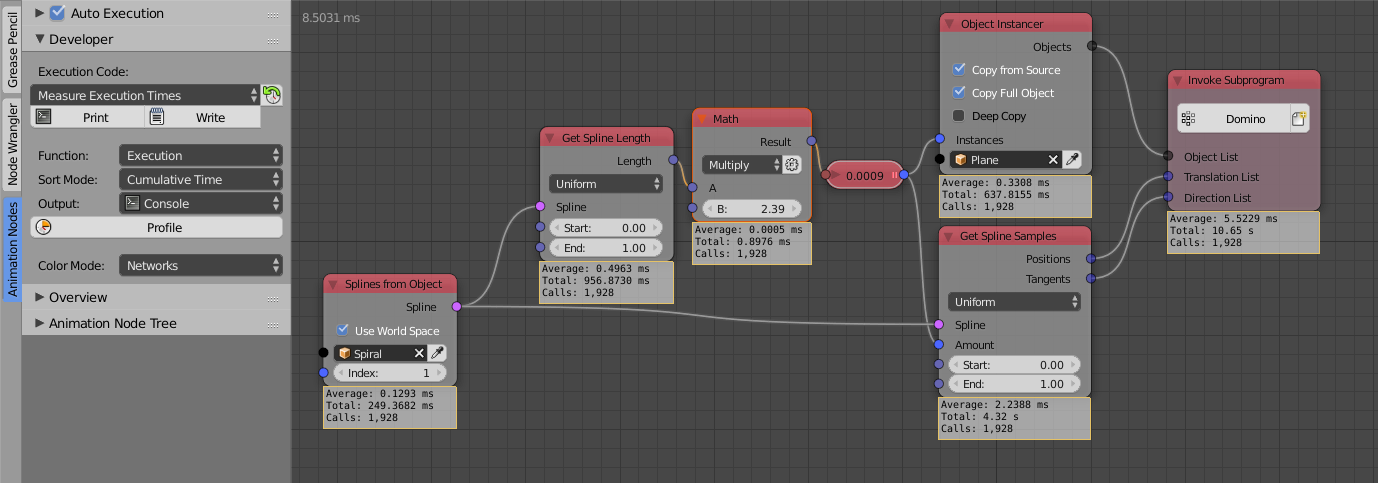The image size is (1378, 483).
Task: Click the Direction List input socket
Action: pyautogui.click(x=1168, y=198)
